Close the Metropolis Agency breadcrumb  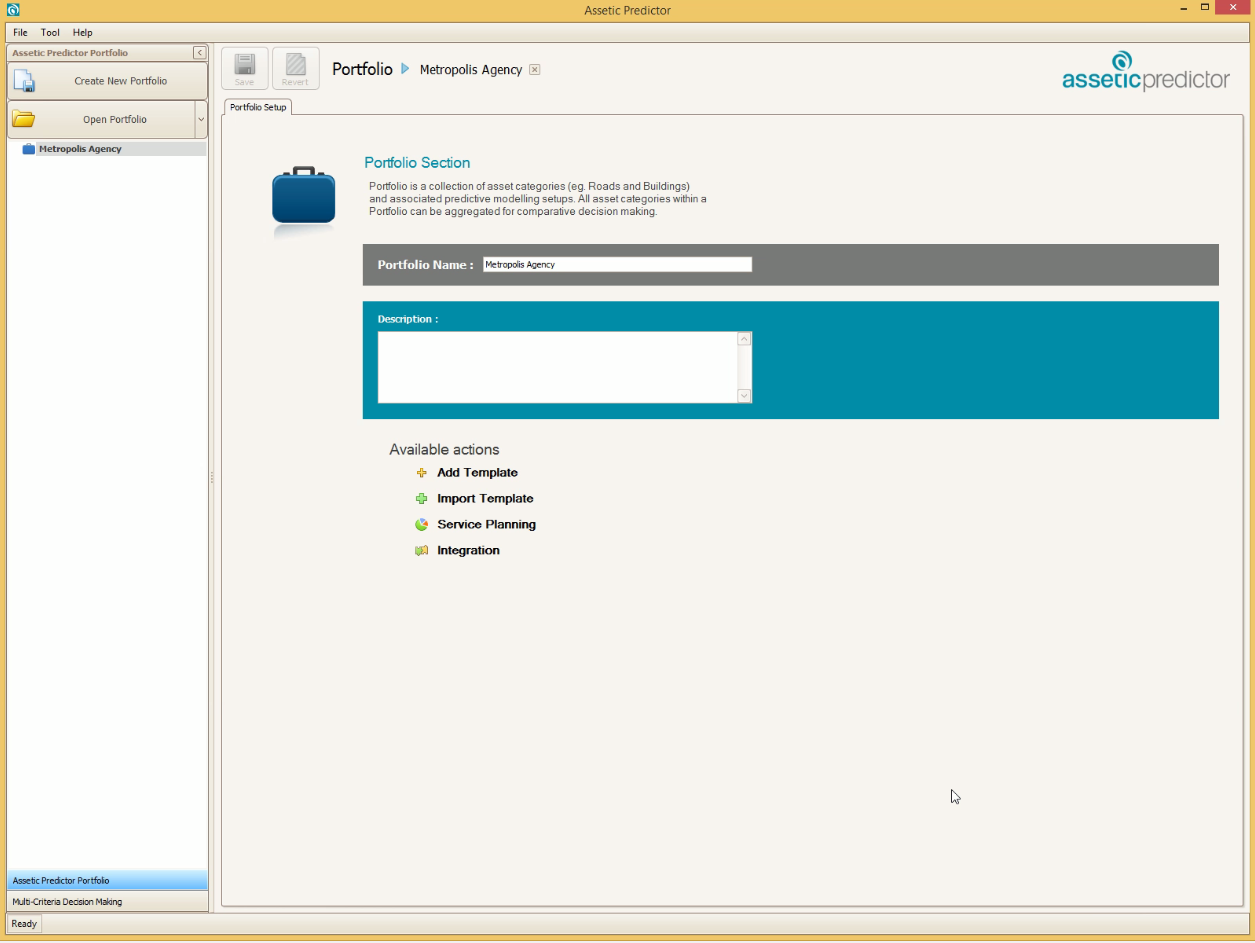535,70
